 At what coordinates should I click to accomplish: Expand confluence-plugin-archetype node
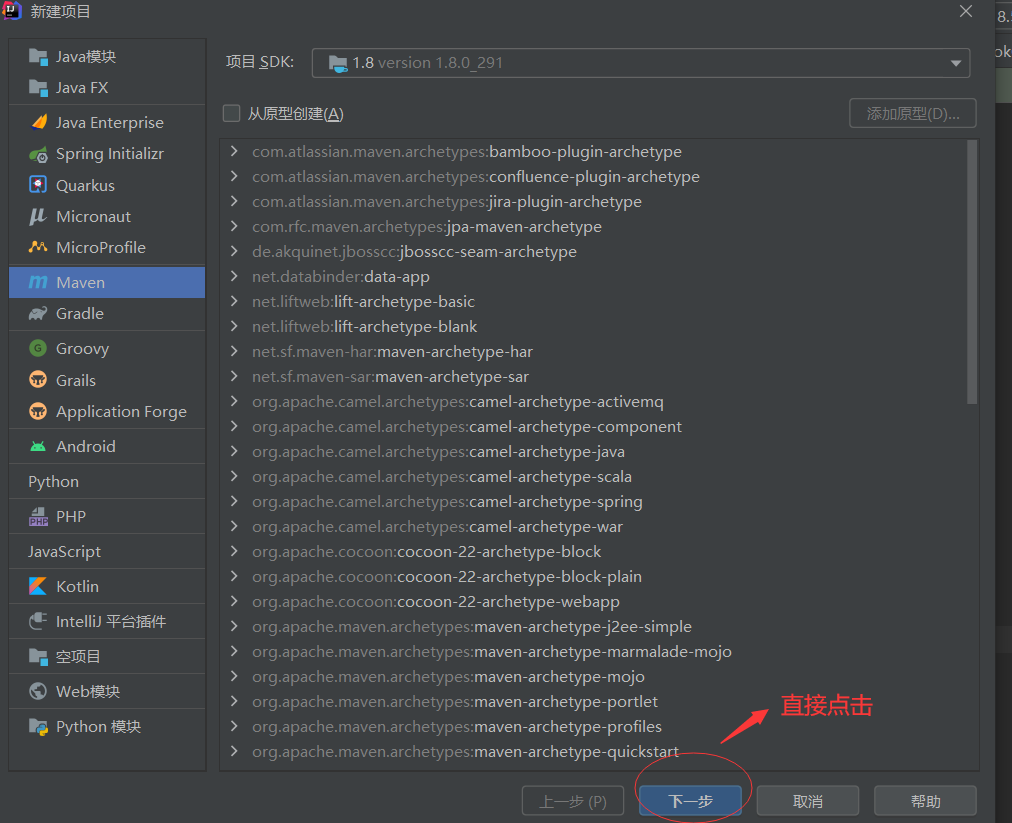[234, 176]
